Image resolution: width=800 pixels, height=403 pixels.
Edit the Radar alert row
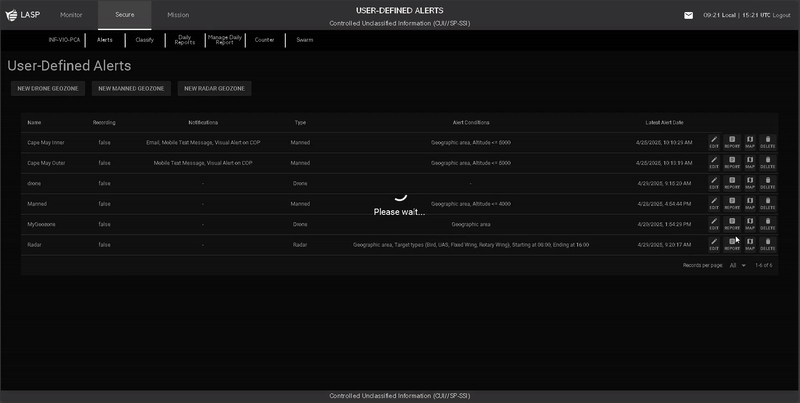click(714, 244)
